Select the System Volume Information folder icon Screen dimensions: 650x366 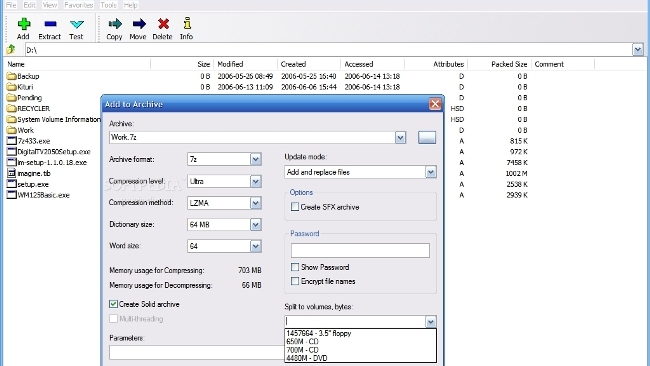coord(12,119)
